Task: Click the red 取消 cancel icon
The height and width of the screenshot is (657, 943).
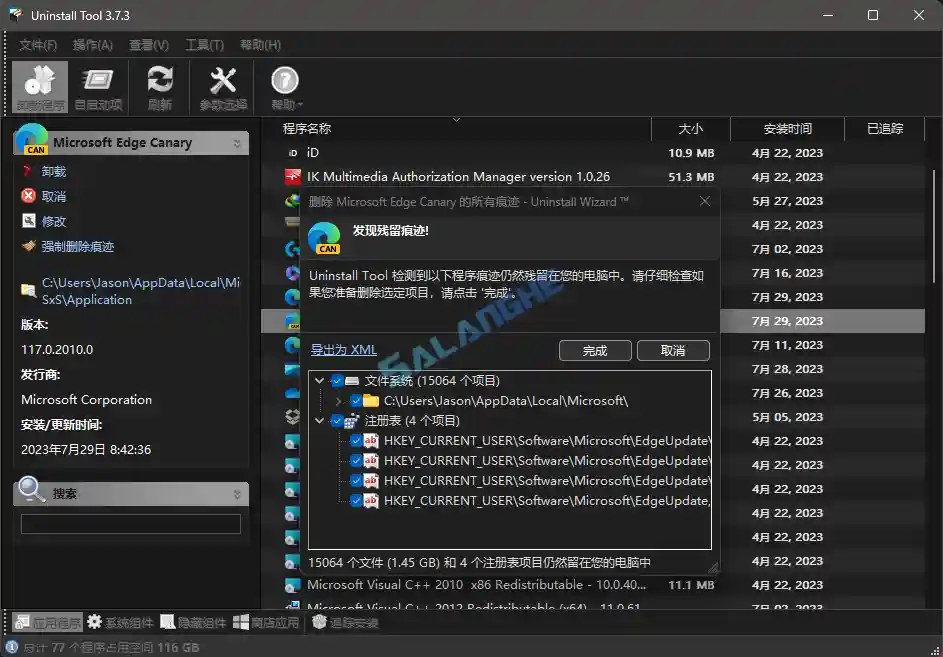Action: [25, 196]
